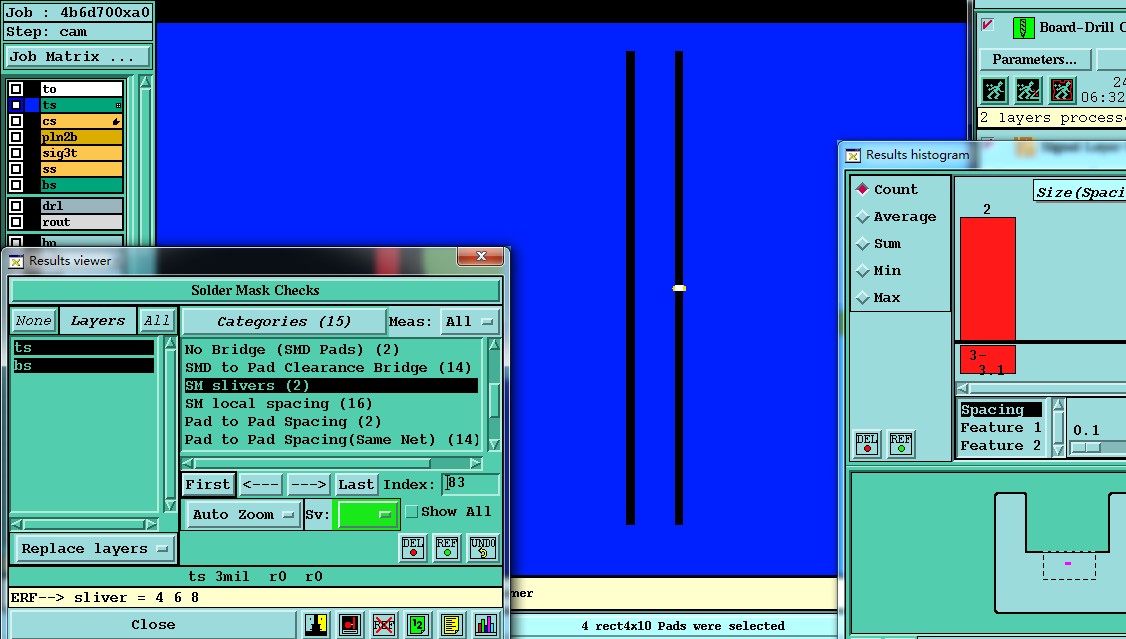
Task: Click the 0.1 slider in histogram
Action: [x=1086, y=447]
